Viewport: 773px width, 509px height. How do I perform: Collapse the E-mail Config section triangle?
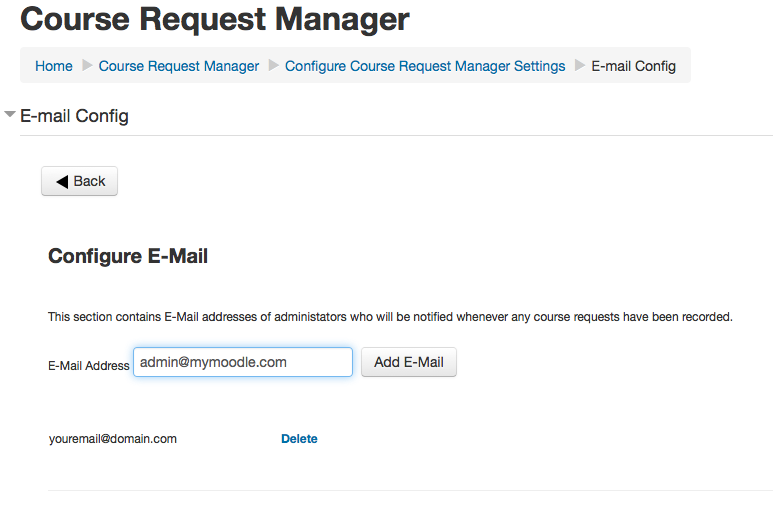point(10,115)
